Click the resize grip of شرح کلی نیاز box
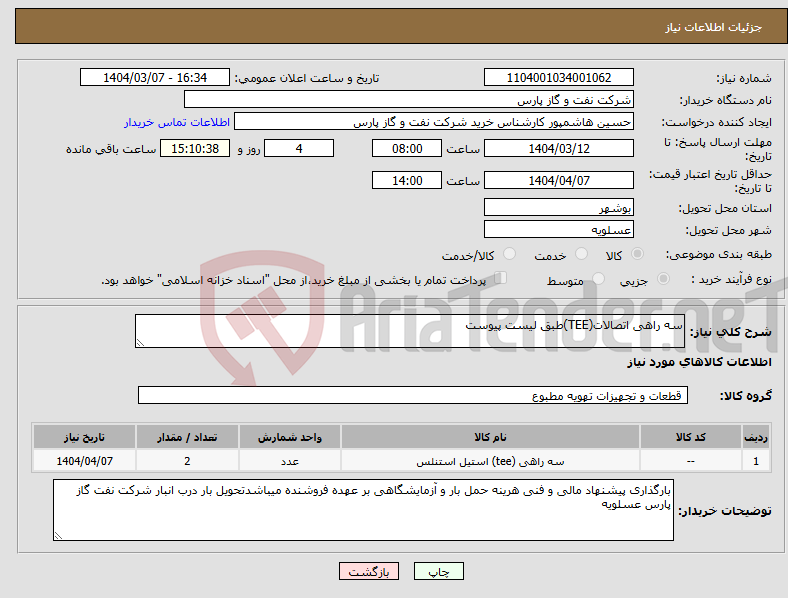The width and height of the screenshot is (788, 598). pyautogui.click(x=140, y=343)
